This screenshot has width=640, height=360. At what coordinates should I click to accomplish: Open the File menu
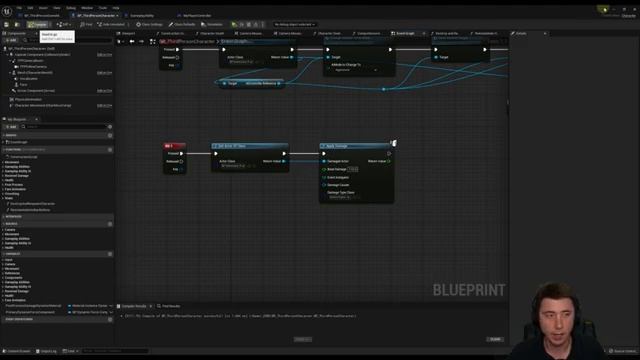(x=19, y=8)
